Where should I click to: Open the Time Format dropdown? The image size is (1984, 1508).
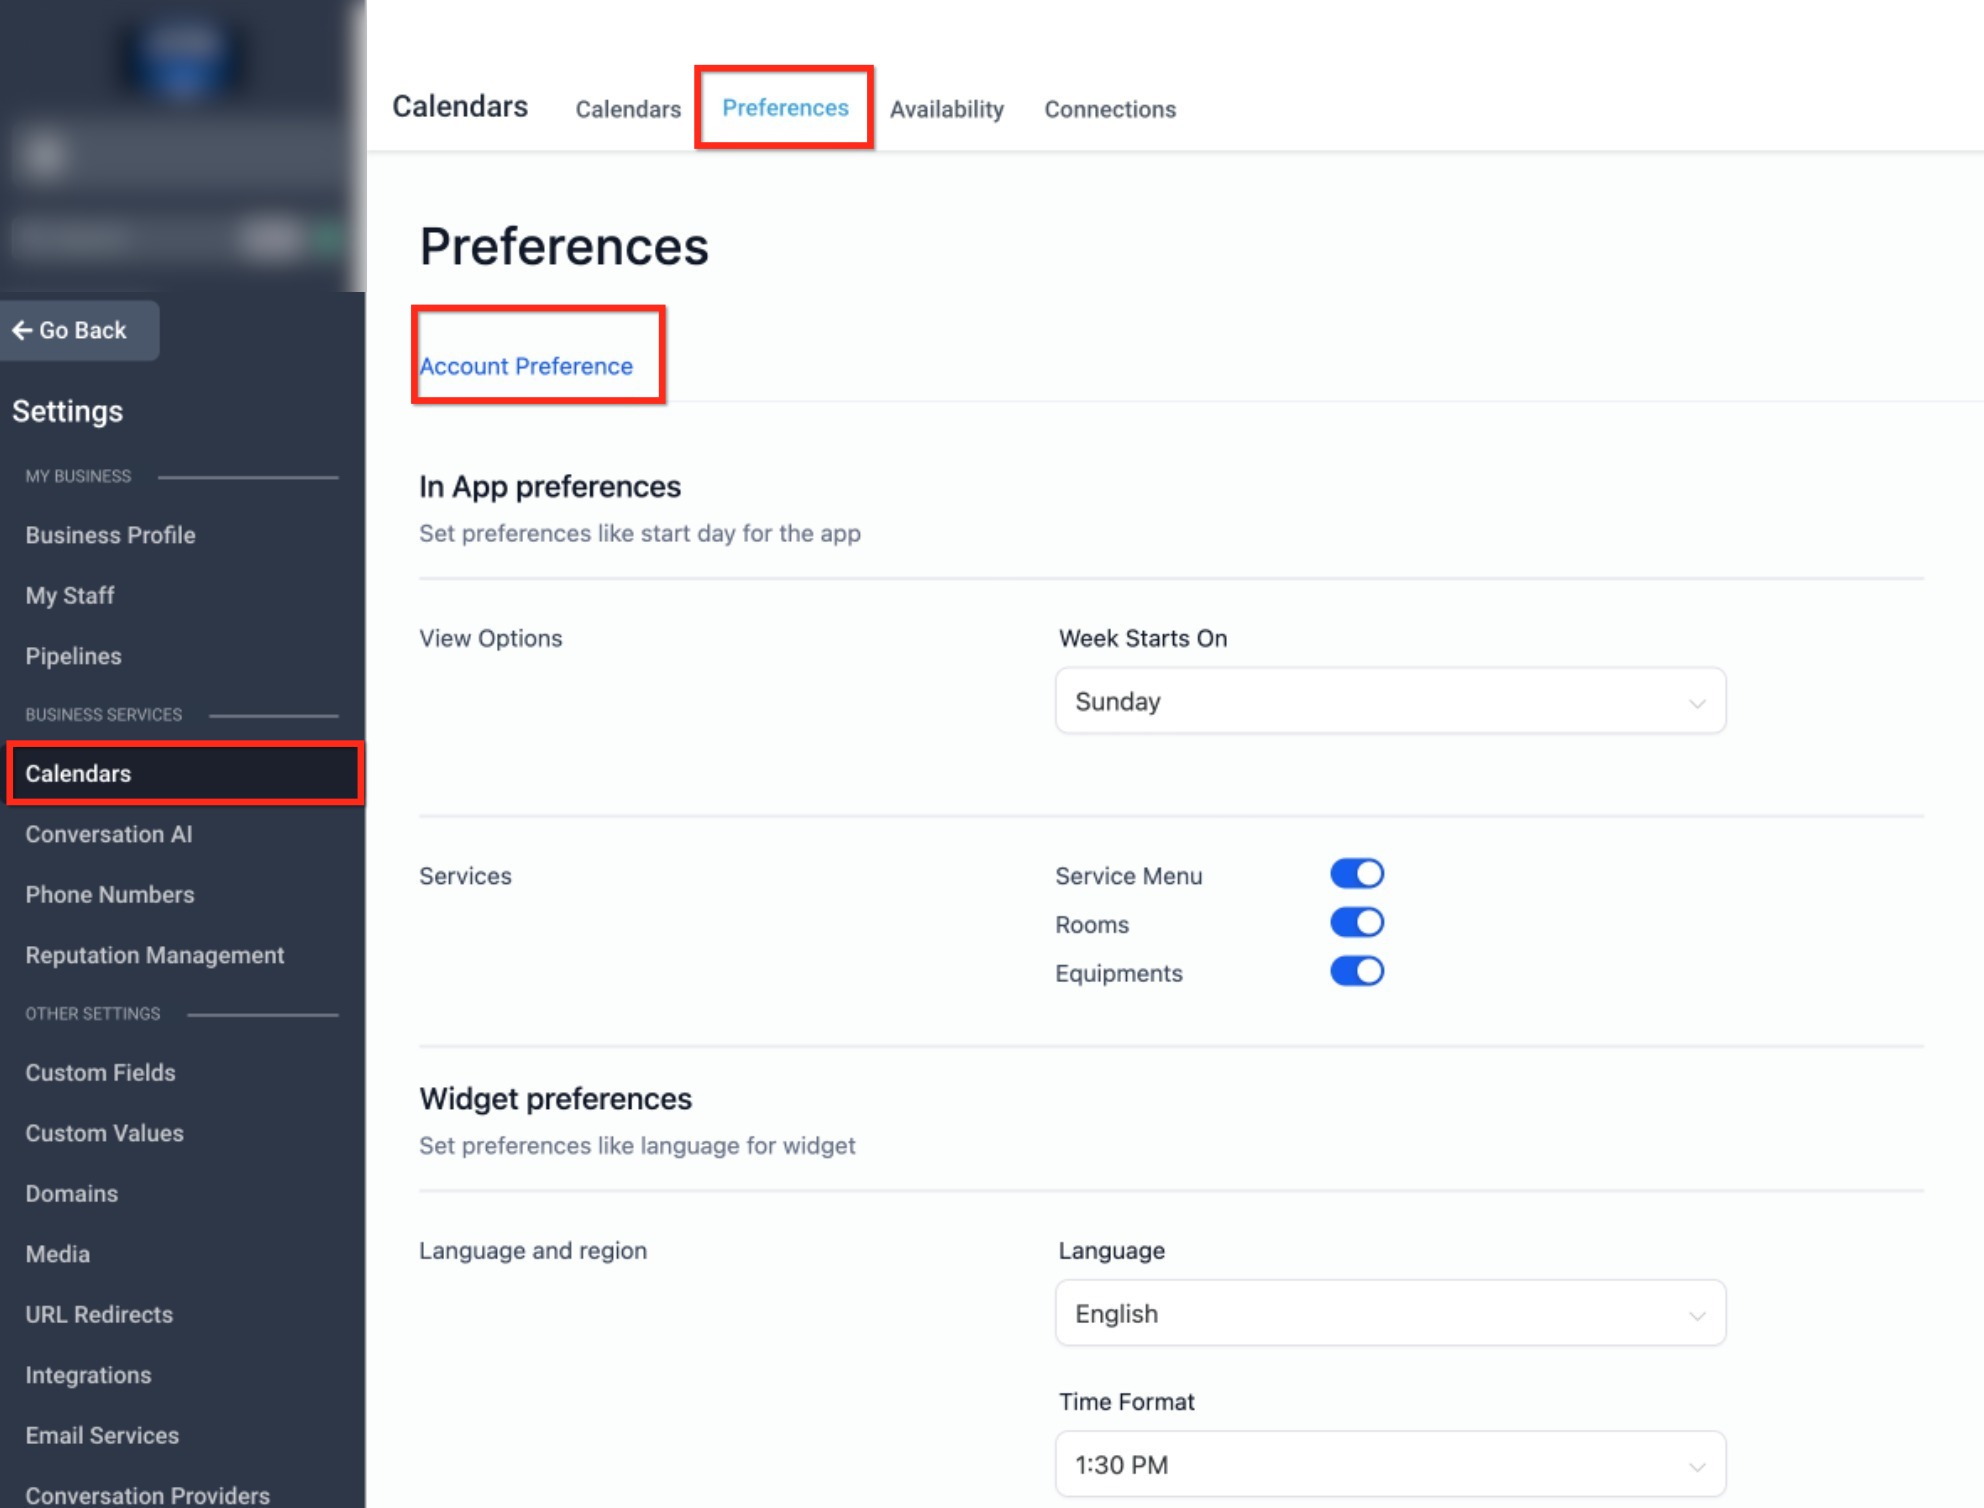coord(1389,1464)
